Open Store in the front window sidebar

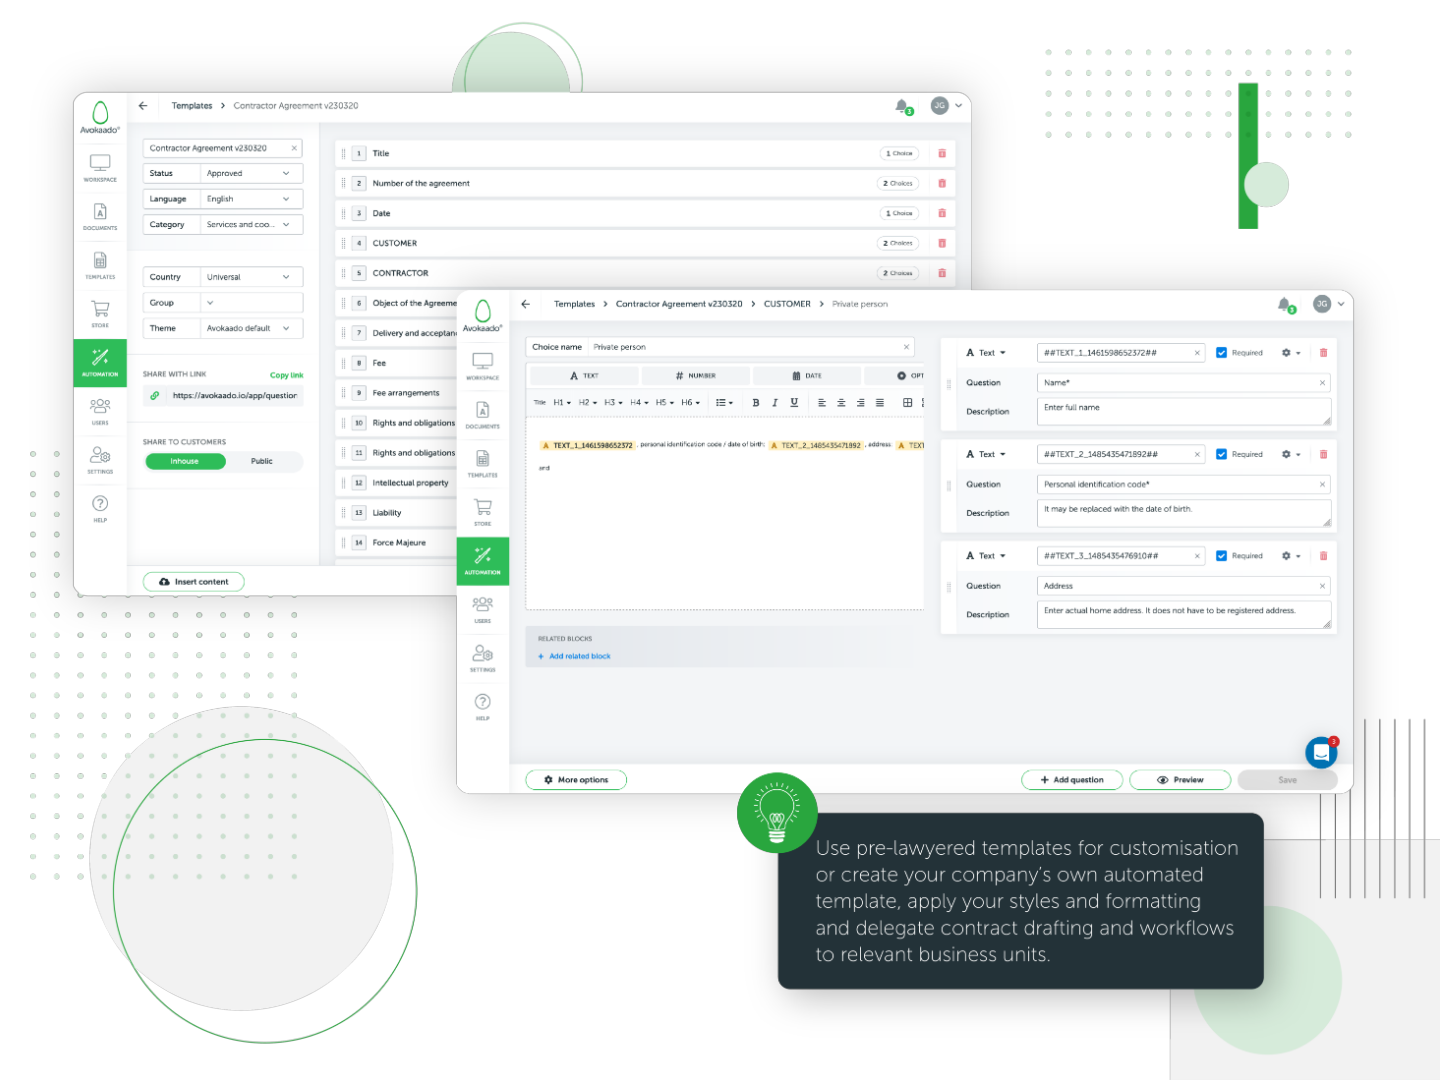point(483,511)
